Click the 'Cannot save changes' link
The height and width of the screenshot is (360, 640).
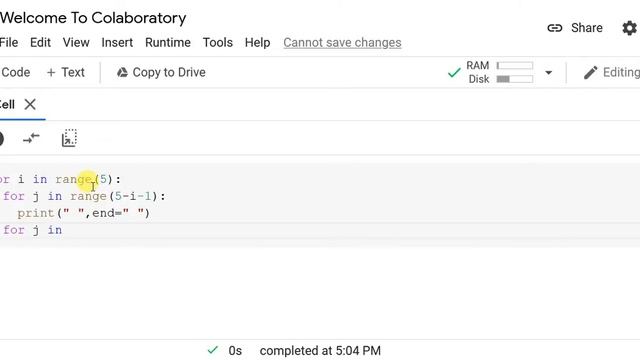coord(342,42)
